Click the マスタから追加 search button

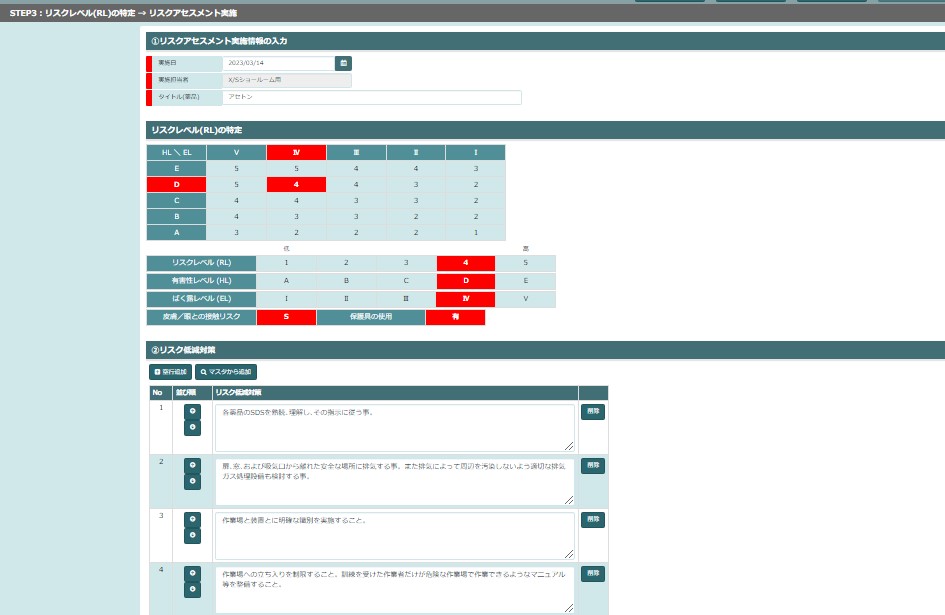pyautogui.click(x=226, y=372)
